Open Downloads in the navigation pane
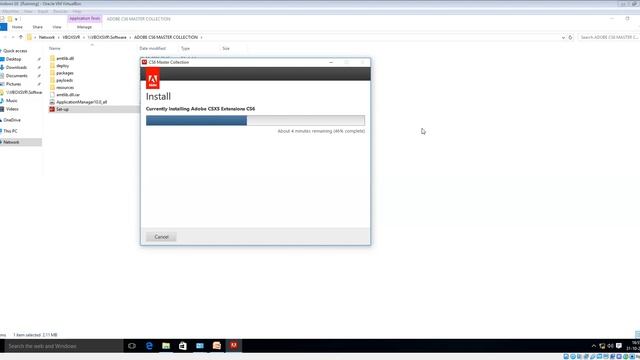This screenshot has height=360, width=640. point(16,67)
